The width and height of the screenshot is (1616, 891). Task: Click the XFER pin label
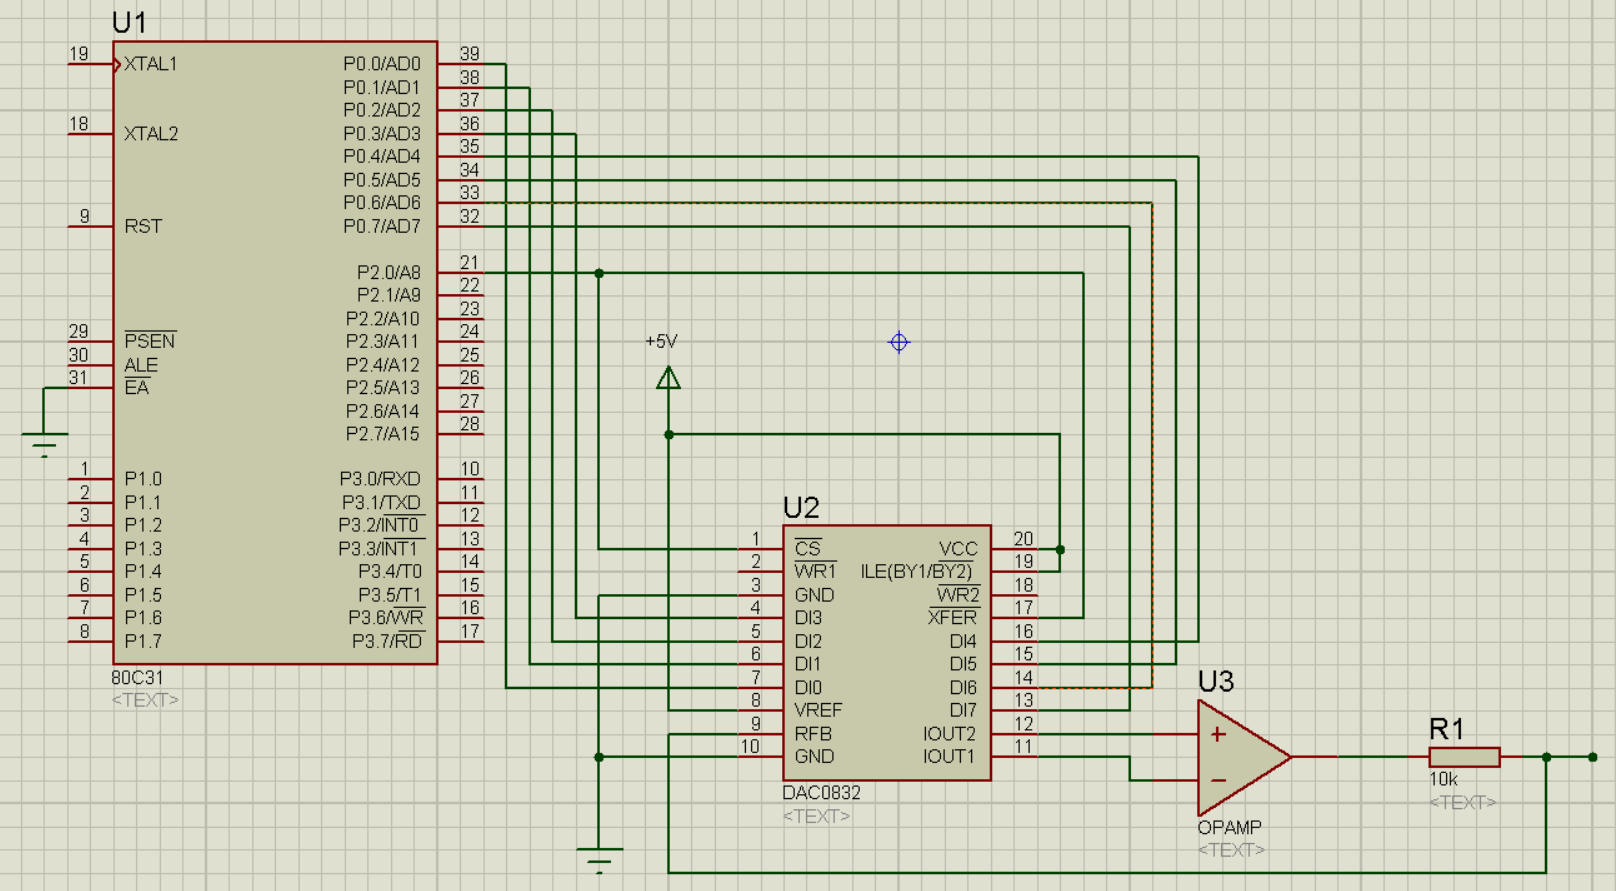[952, 618]
